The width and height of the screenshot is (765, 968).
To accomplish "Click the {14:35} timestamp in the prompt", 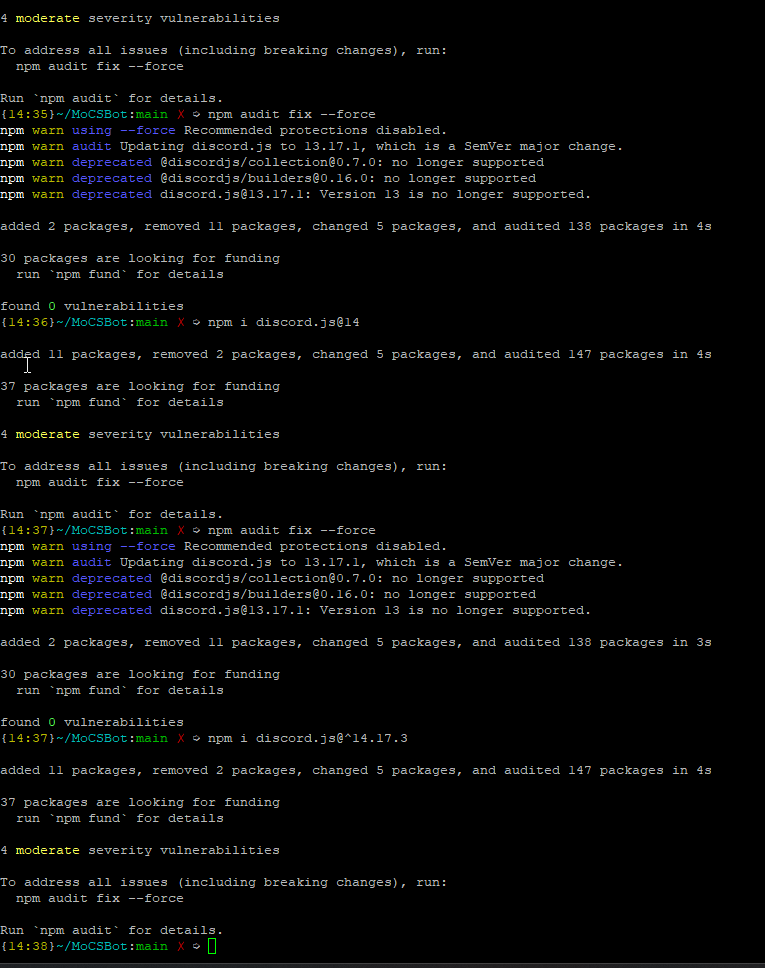I will point(20,115).
